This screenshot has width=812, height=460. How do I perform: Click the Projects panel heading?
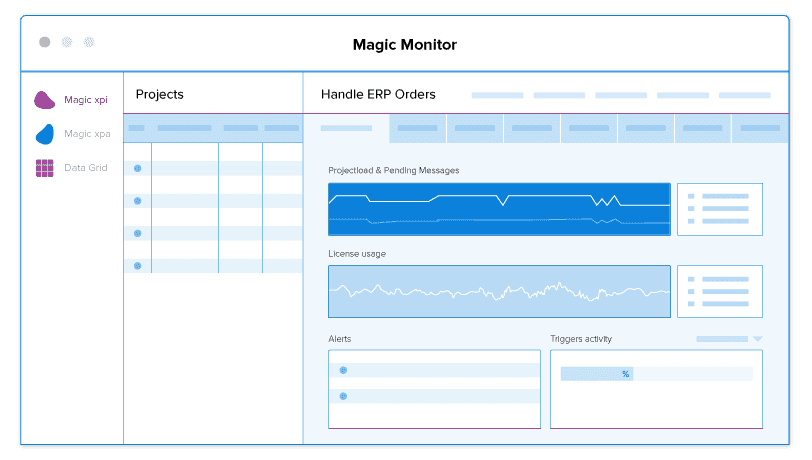160,95
